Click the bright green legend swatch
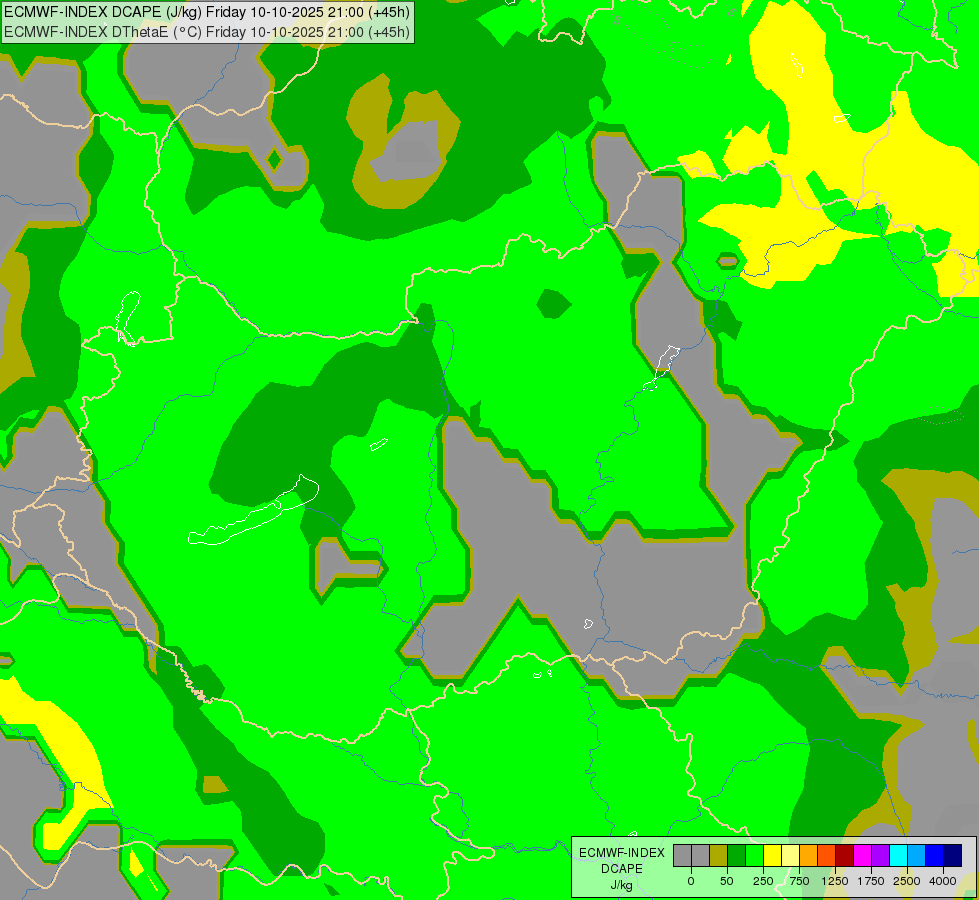This screenshot has width=979, height=900. (x=755, y=855)
